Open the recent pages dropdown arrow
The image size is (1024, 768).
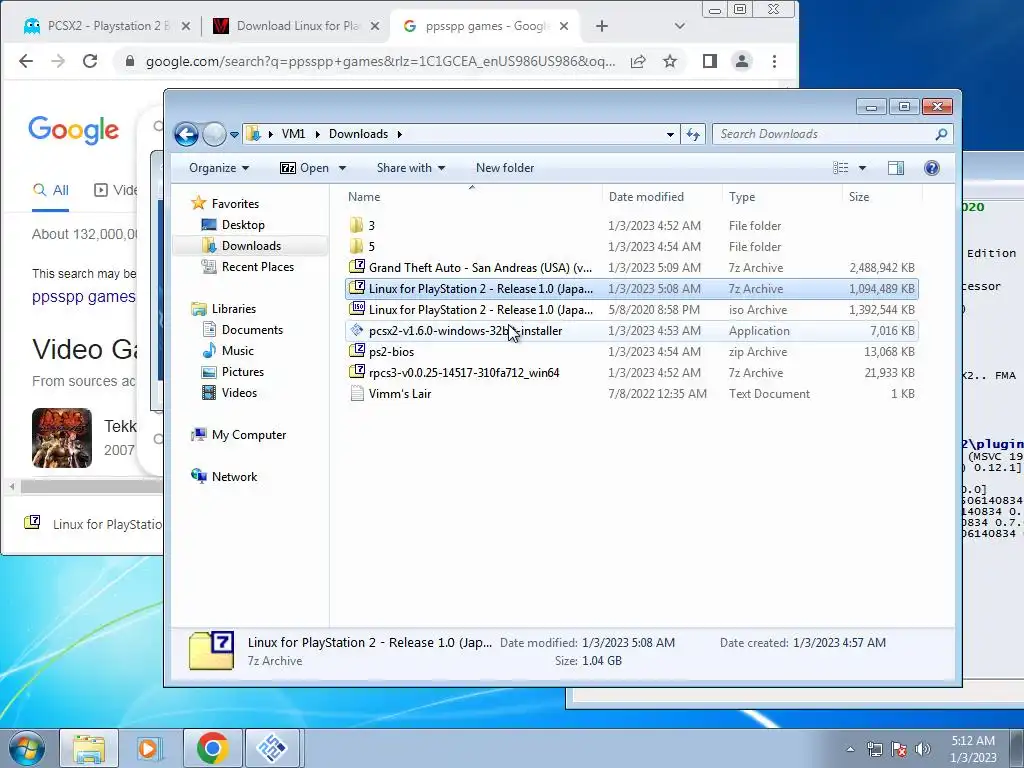click(x=234, y=135)
